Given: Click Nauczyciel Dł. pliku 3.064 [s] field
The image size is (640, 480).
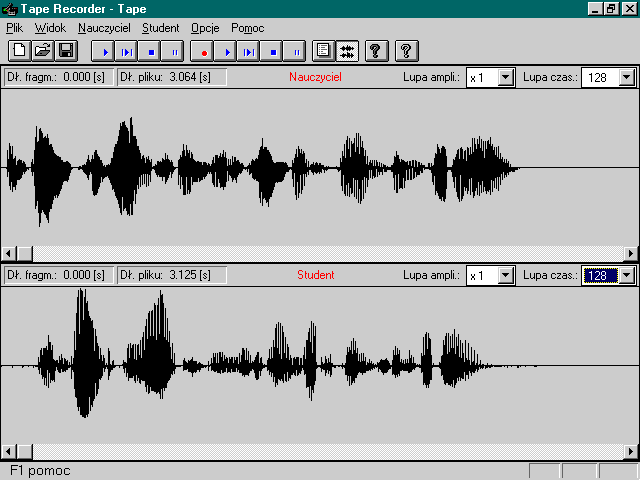Looking at the screenshot, I should click(172, 77).
